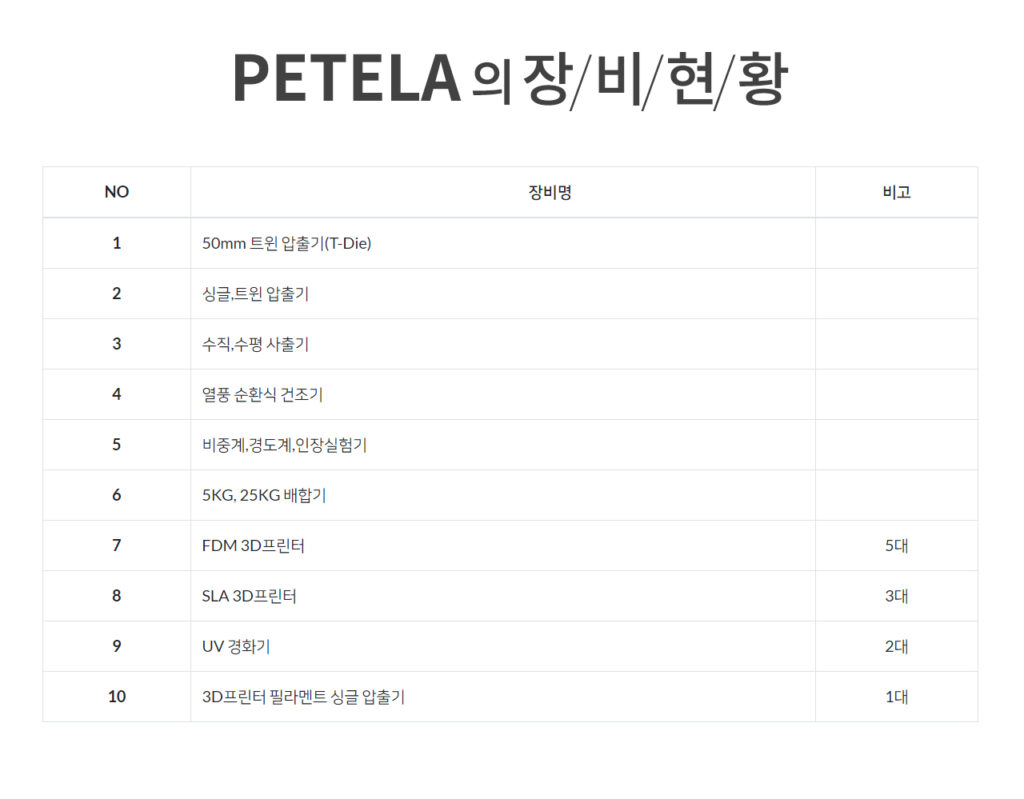The width and height of the screenshot is (1024, 799).
Task: Click the 5KG, 25KG 배합기 entry
Action: point(264,495)
